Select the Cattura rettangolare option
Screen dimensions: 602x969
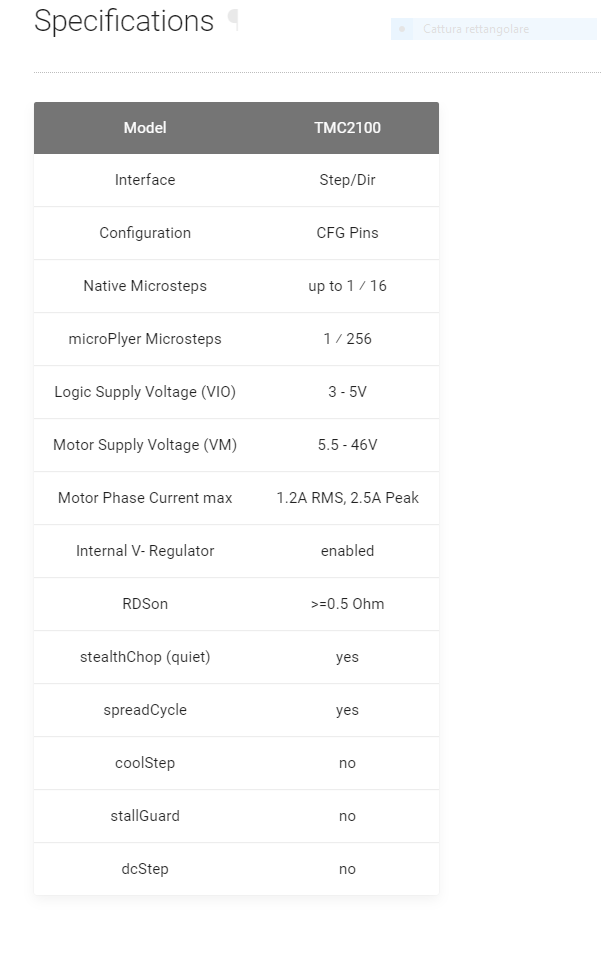pos(476,30)
